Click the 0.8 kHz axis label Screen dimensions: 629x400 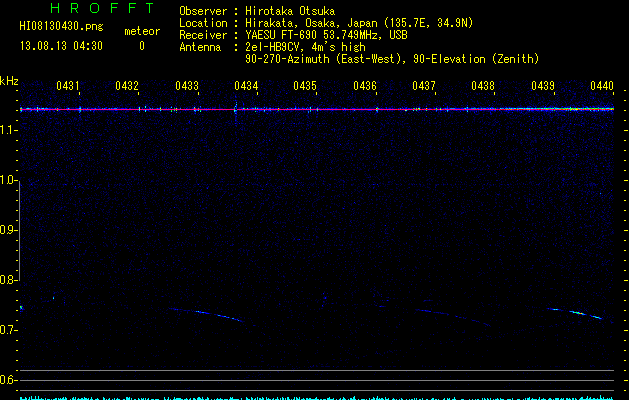point(9,280)
